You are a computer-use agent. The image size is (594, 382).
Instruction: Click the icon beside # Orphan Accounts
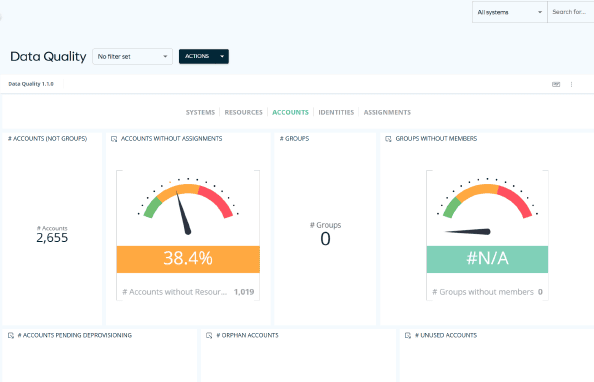click(209, 335)
